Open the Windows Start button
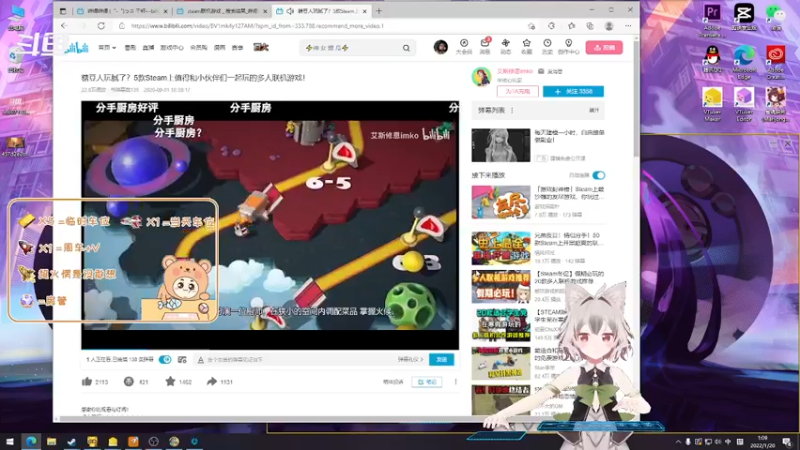 (10, 441)
